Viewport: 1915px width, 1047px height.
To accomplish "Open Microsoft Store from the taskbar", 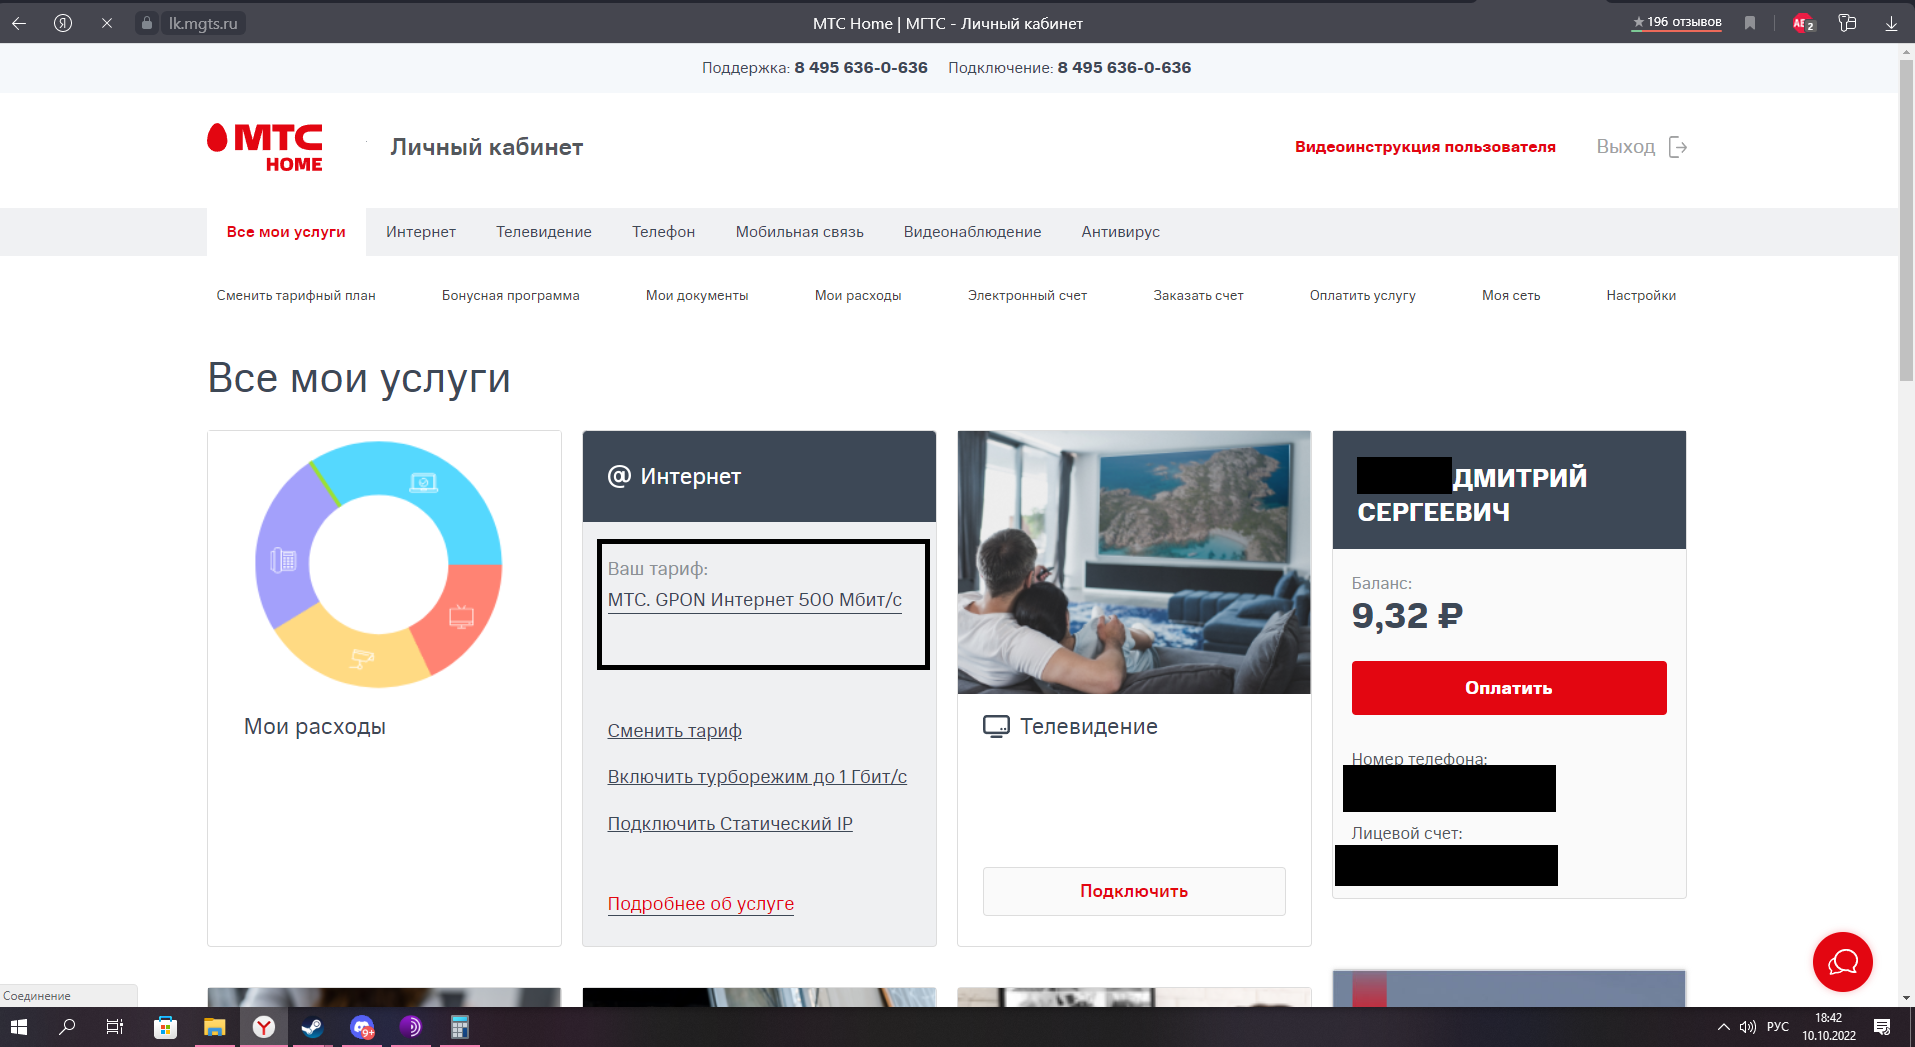I will [x=165, y=1027].
